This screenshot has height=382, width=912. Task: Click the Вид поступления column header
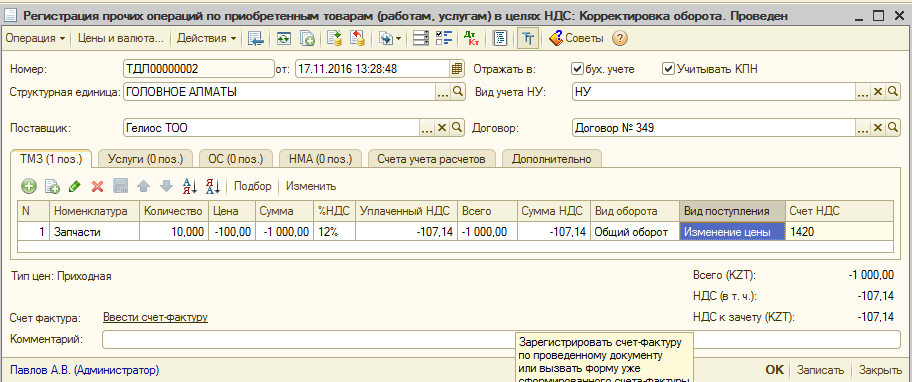tap(732, 211)
